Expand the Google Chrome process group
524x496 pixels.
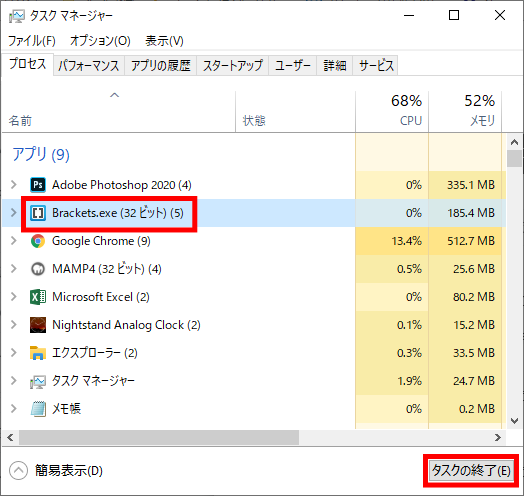[x=14, y=241]
